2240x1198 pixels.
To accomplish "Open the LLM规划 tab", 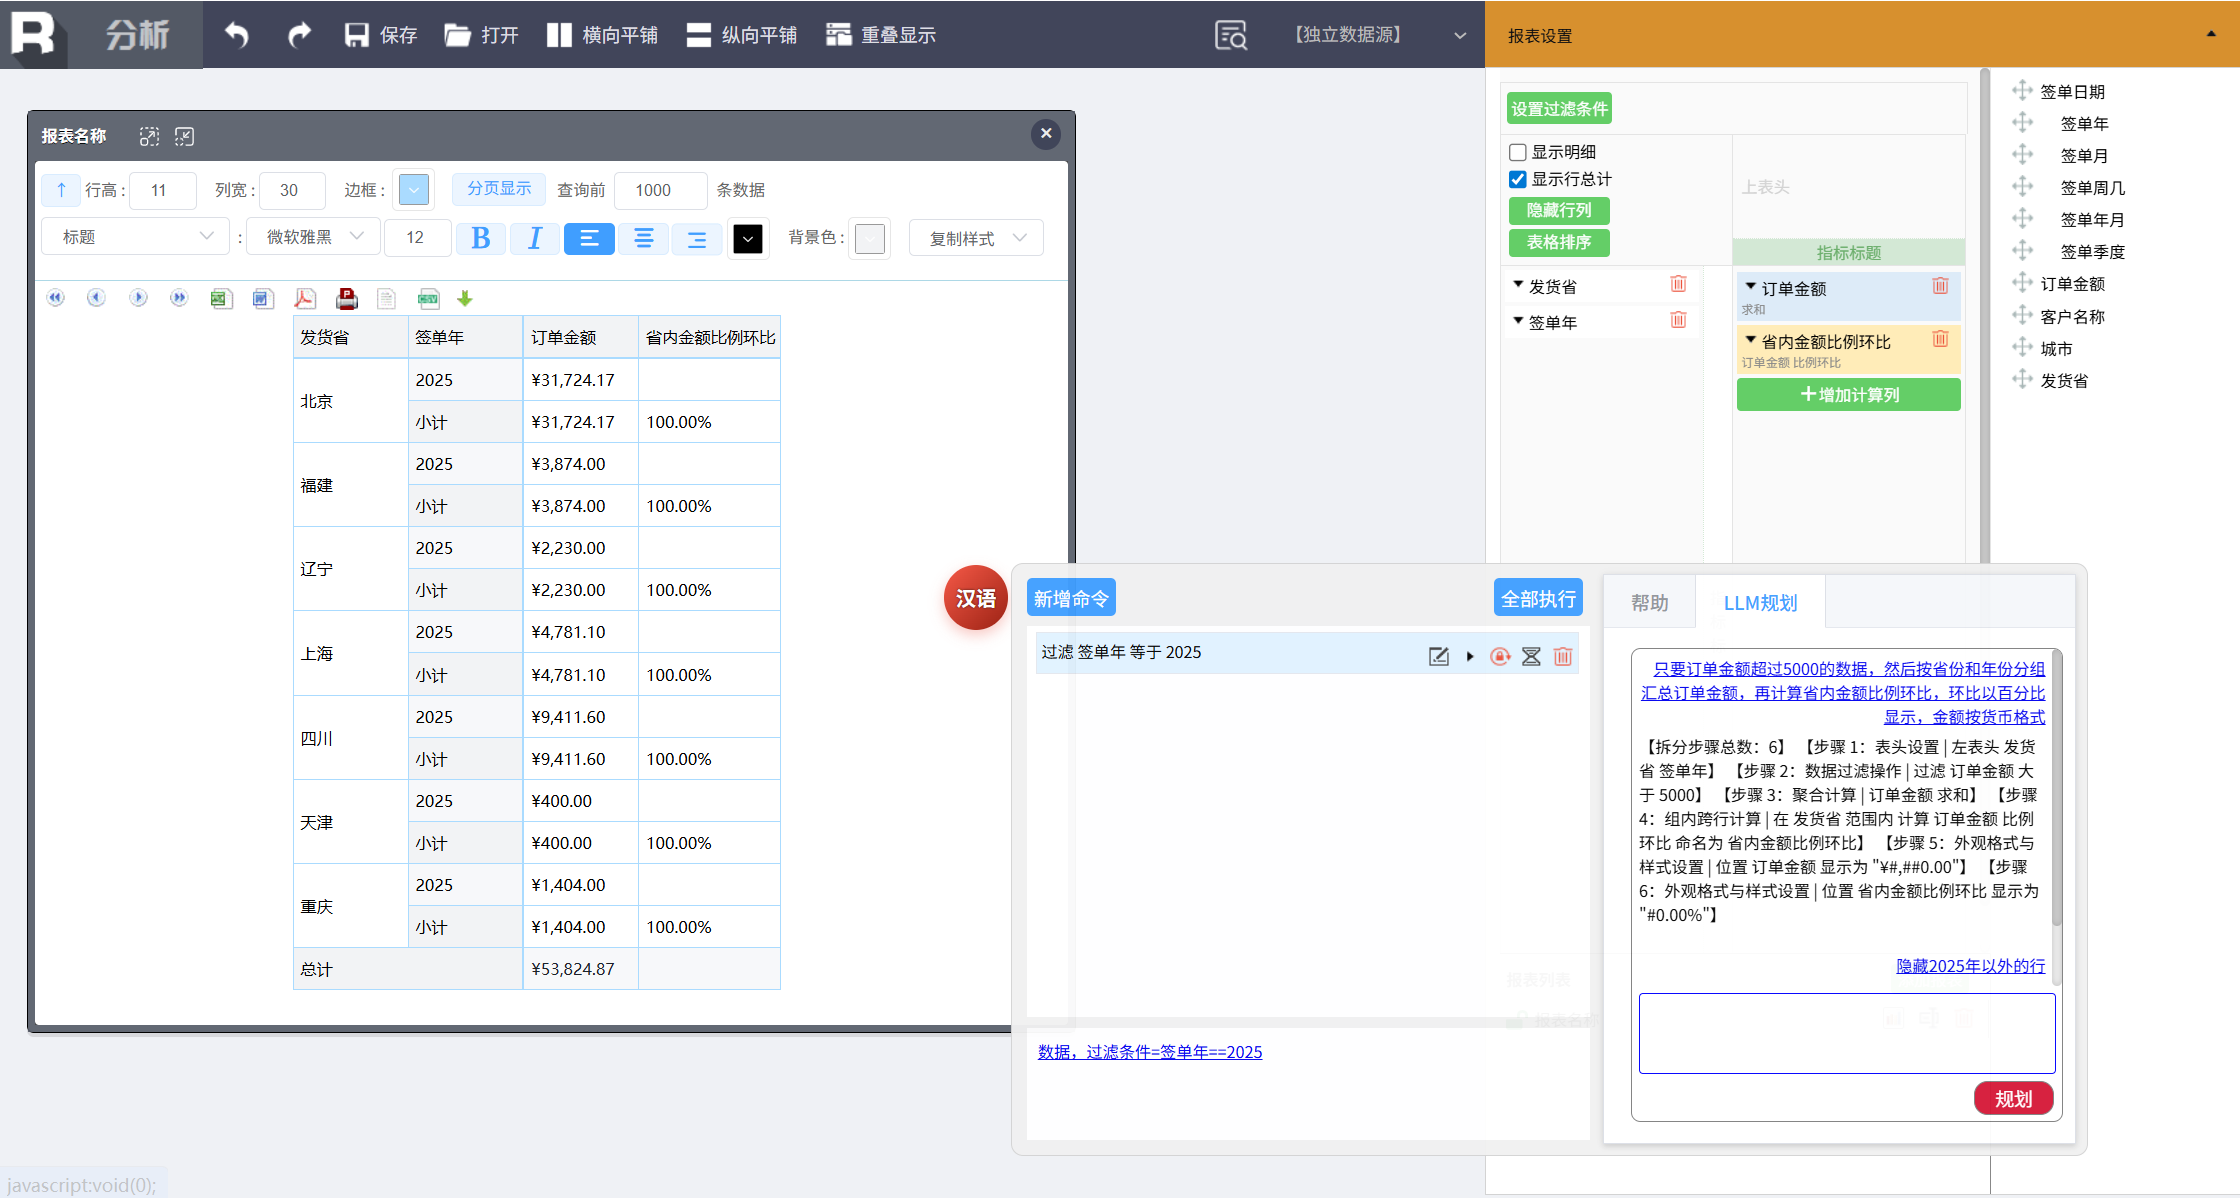I will click(x=1760, y=602).
